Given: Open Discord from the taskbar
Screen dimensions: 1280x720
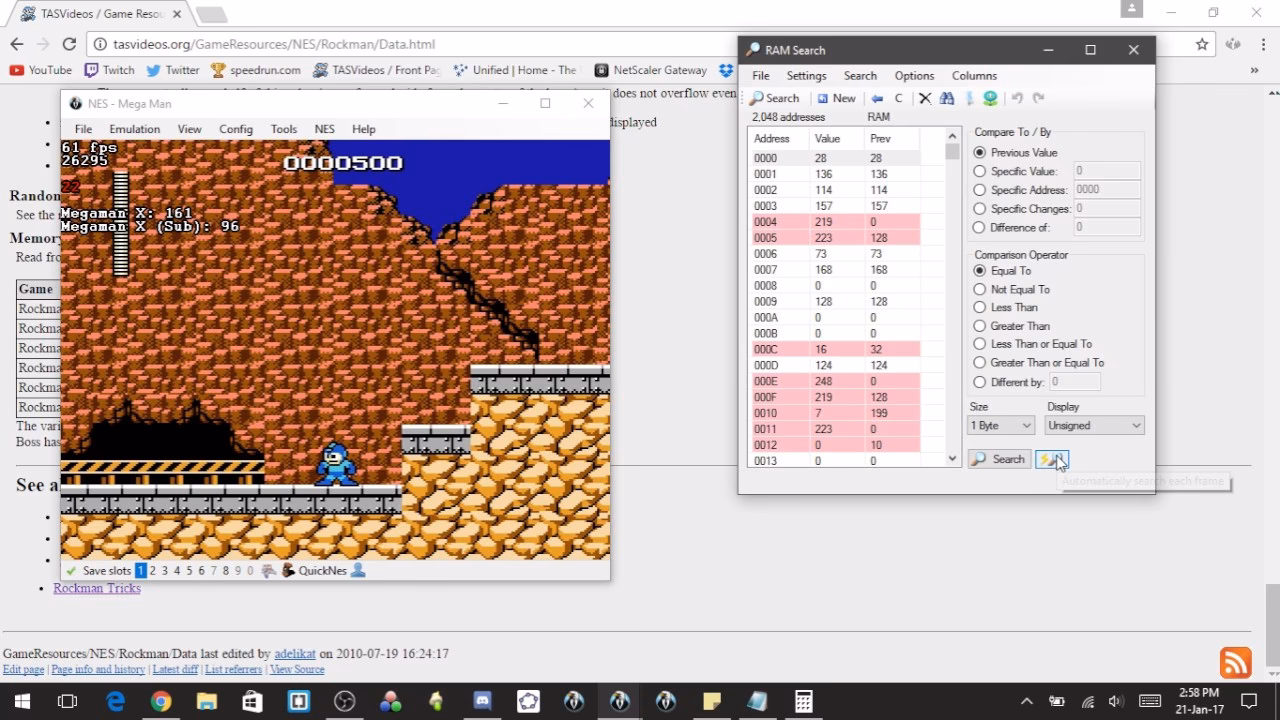Looking at the screenshot, I should (x=483, y=702).
